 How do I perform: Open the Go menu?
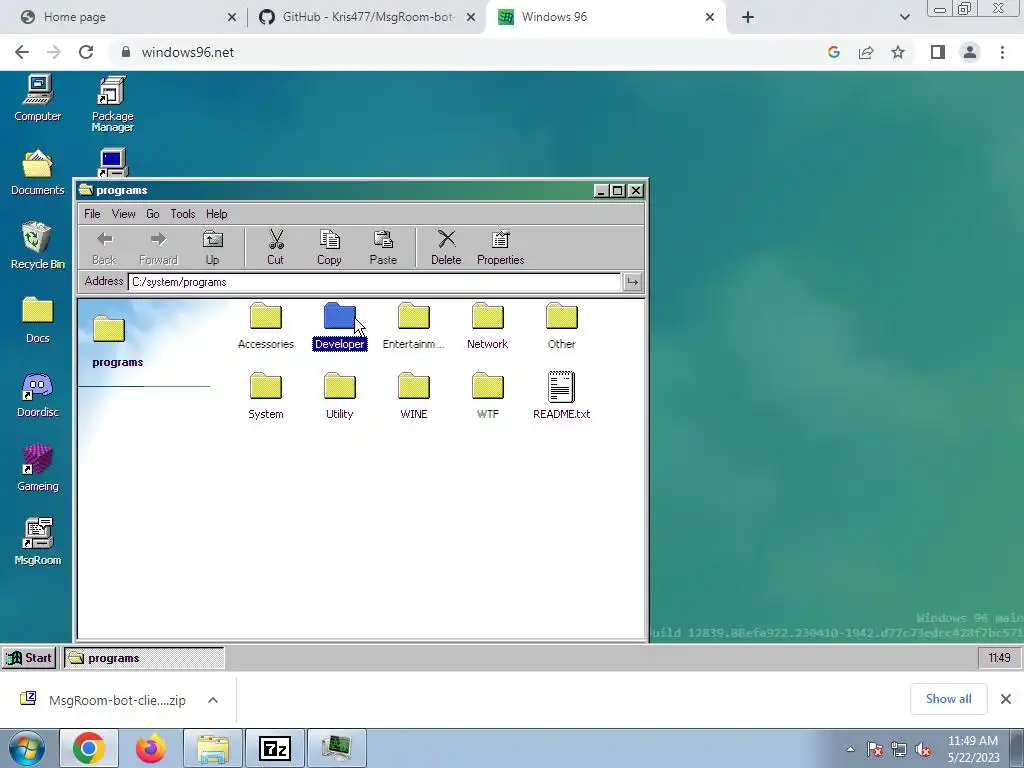pos(153,214)
